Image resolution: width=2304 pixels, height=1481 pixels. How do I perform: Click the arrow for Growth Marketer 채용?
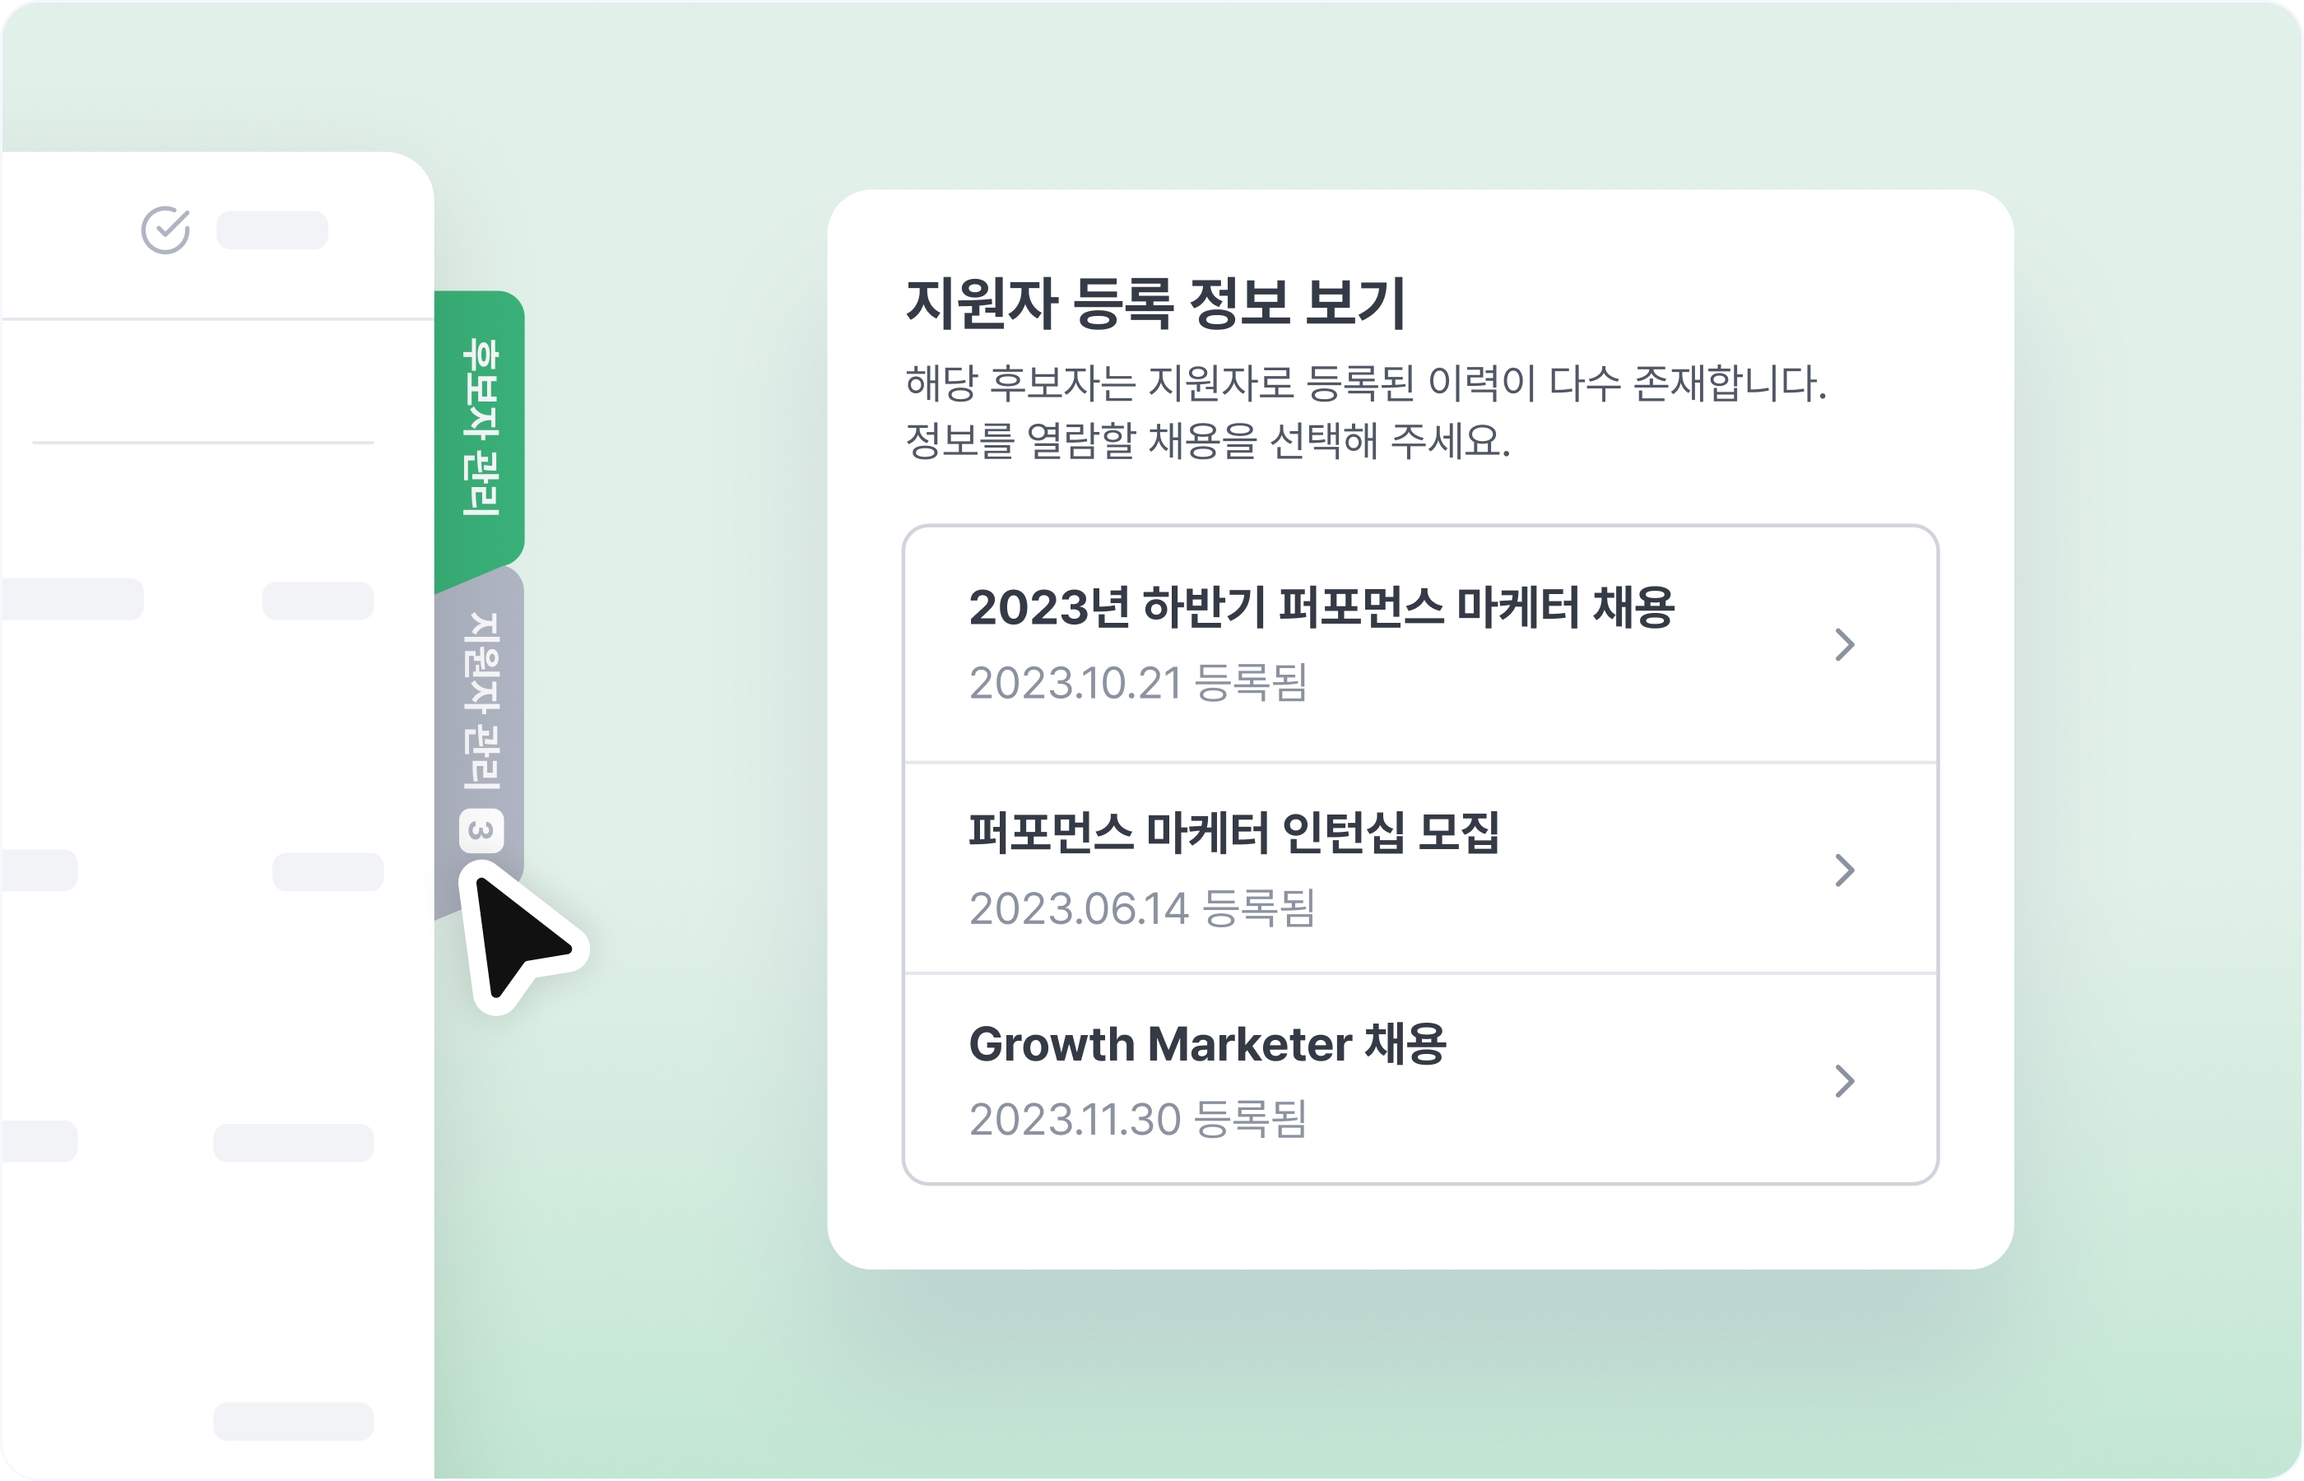pyautogui.click(x=1845, y=1081)
